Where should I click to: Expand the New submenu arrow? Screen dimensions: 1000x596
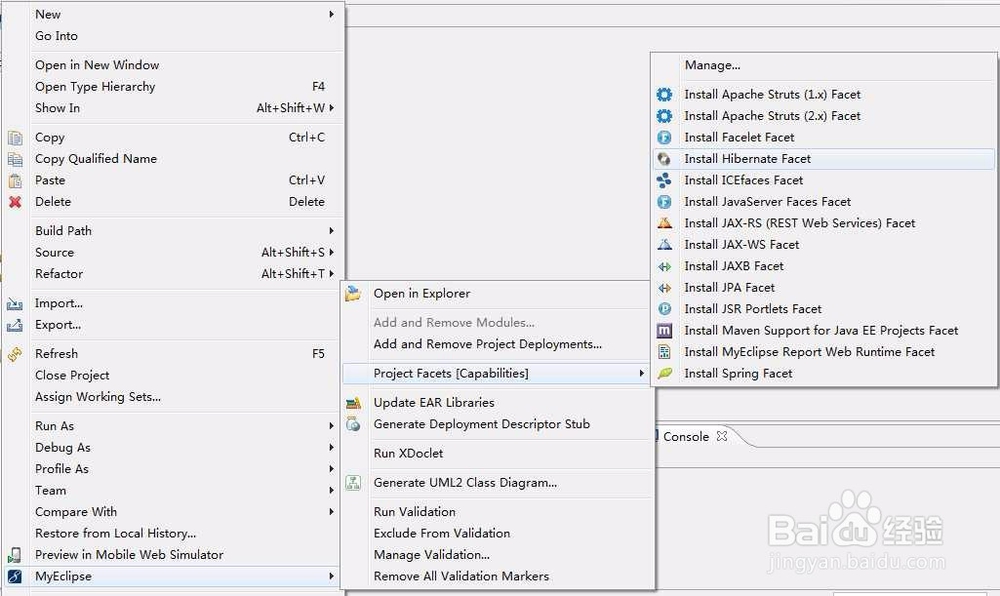point(332,14)
